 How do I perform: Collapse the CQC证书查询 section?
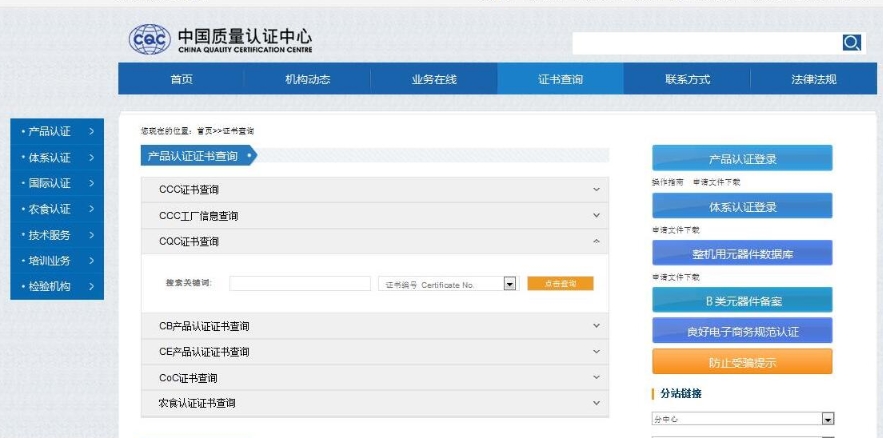click(597, 241)
